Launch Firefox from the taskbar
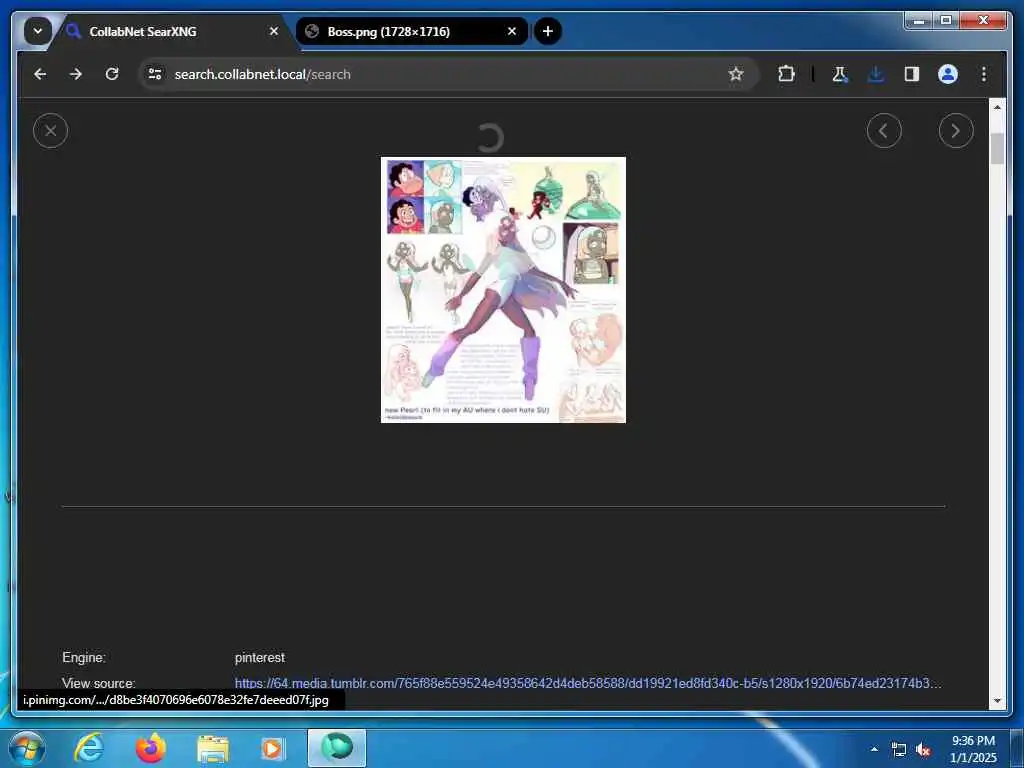 (151, 748)
